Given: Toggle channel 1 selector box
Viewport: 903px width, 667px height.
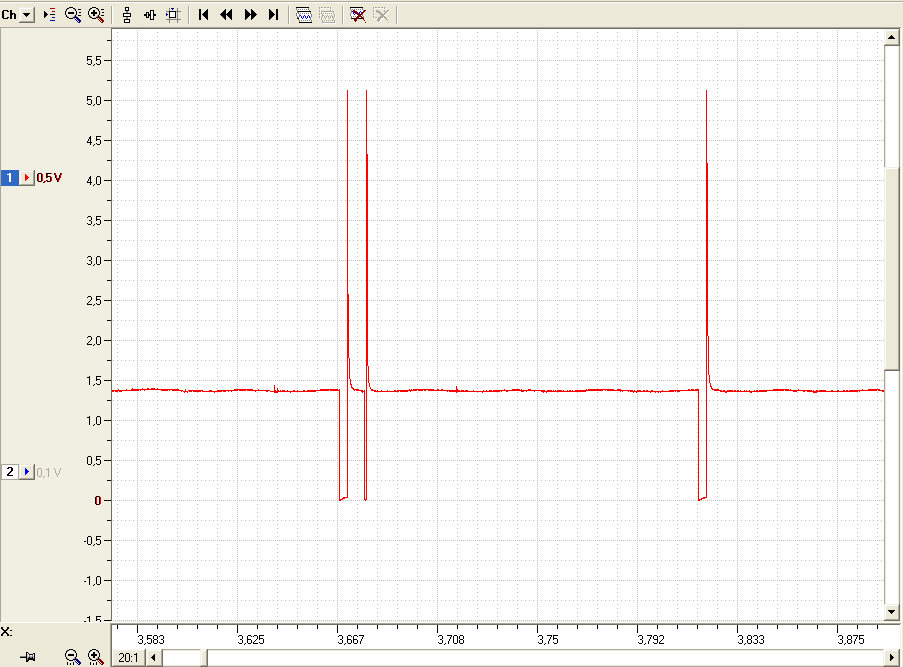Looking at the screenshot, I should [10, 177].
